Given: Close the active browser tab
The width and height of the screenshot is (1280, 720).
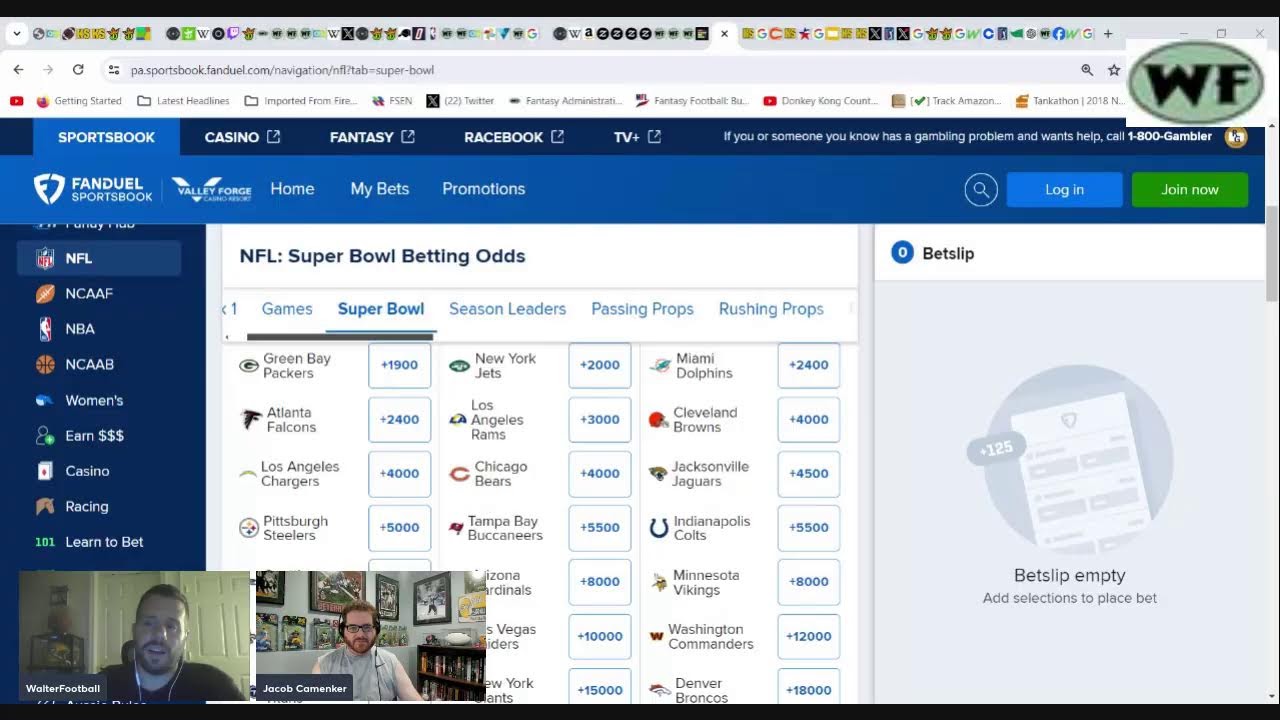Looking at the screenshot, I should tap(725, 34).
